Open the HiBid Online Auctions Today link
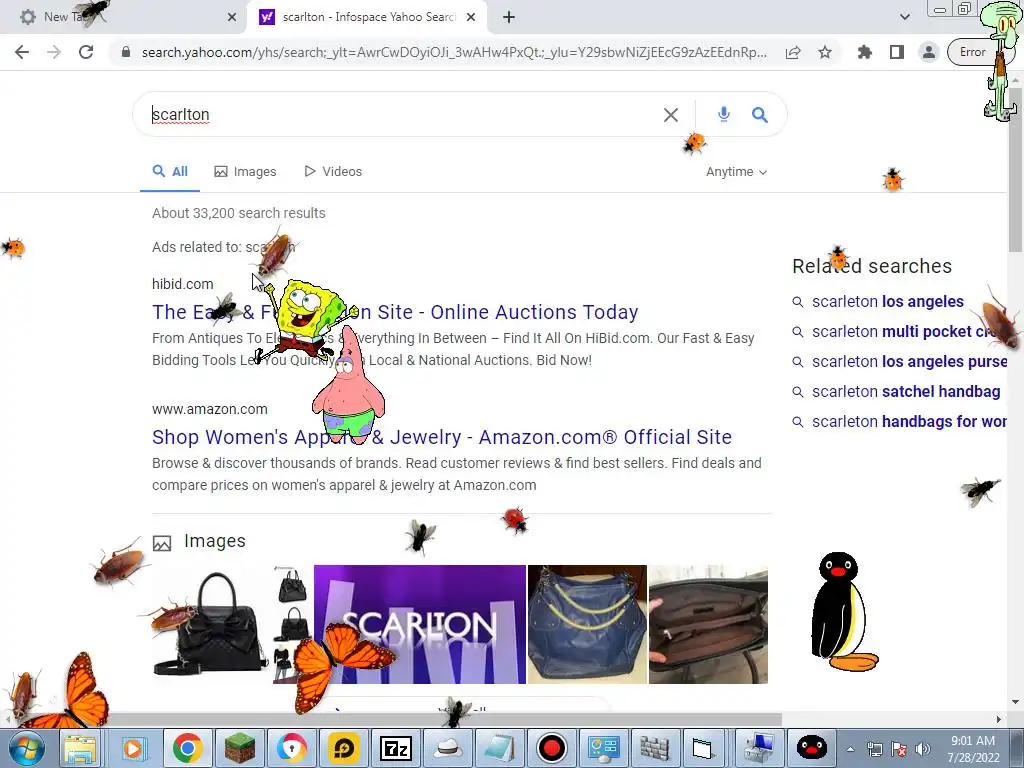This screenshot has width=1024, height=768. tap(395, 312)
